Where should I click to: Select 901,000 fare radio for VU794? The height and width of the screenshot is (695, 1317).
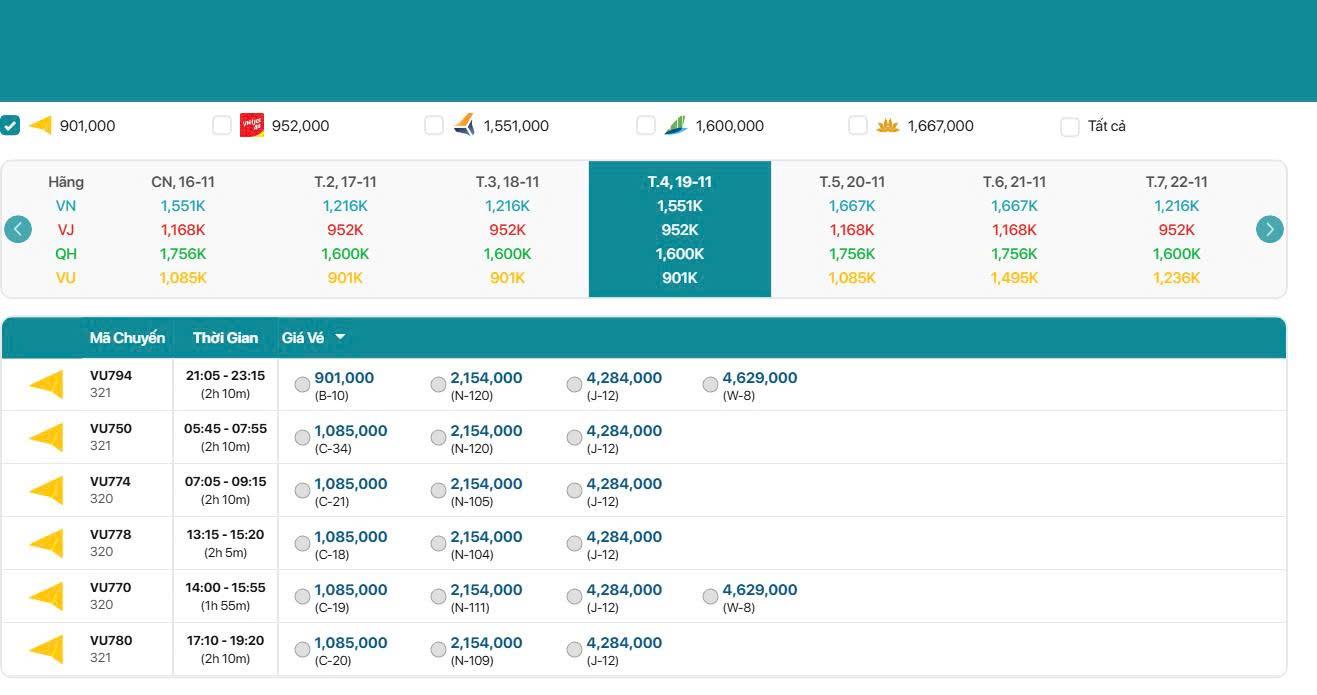[302, 384]
